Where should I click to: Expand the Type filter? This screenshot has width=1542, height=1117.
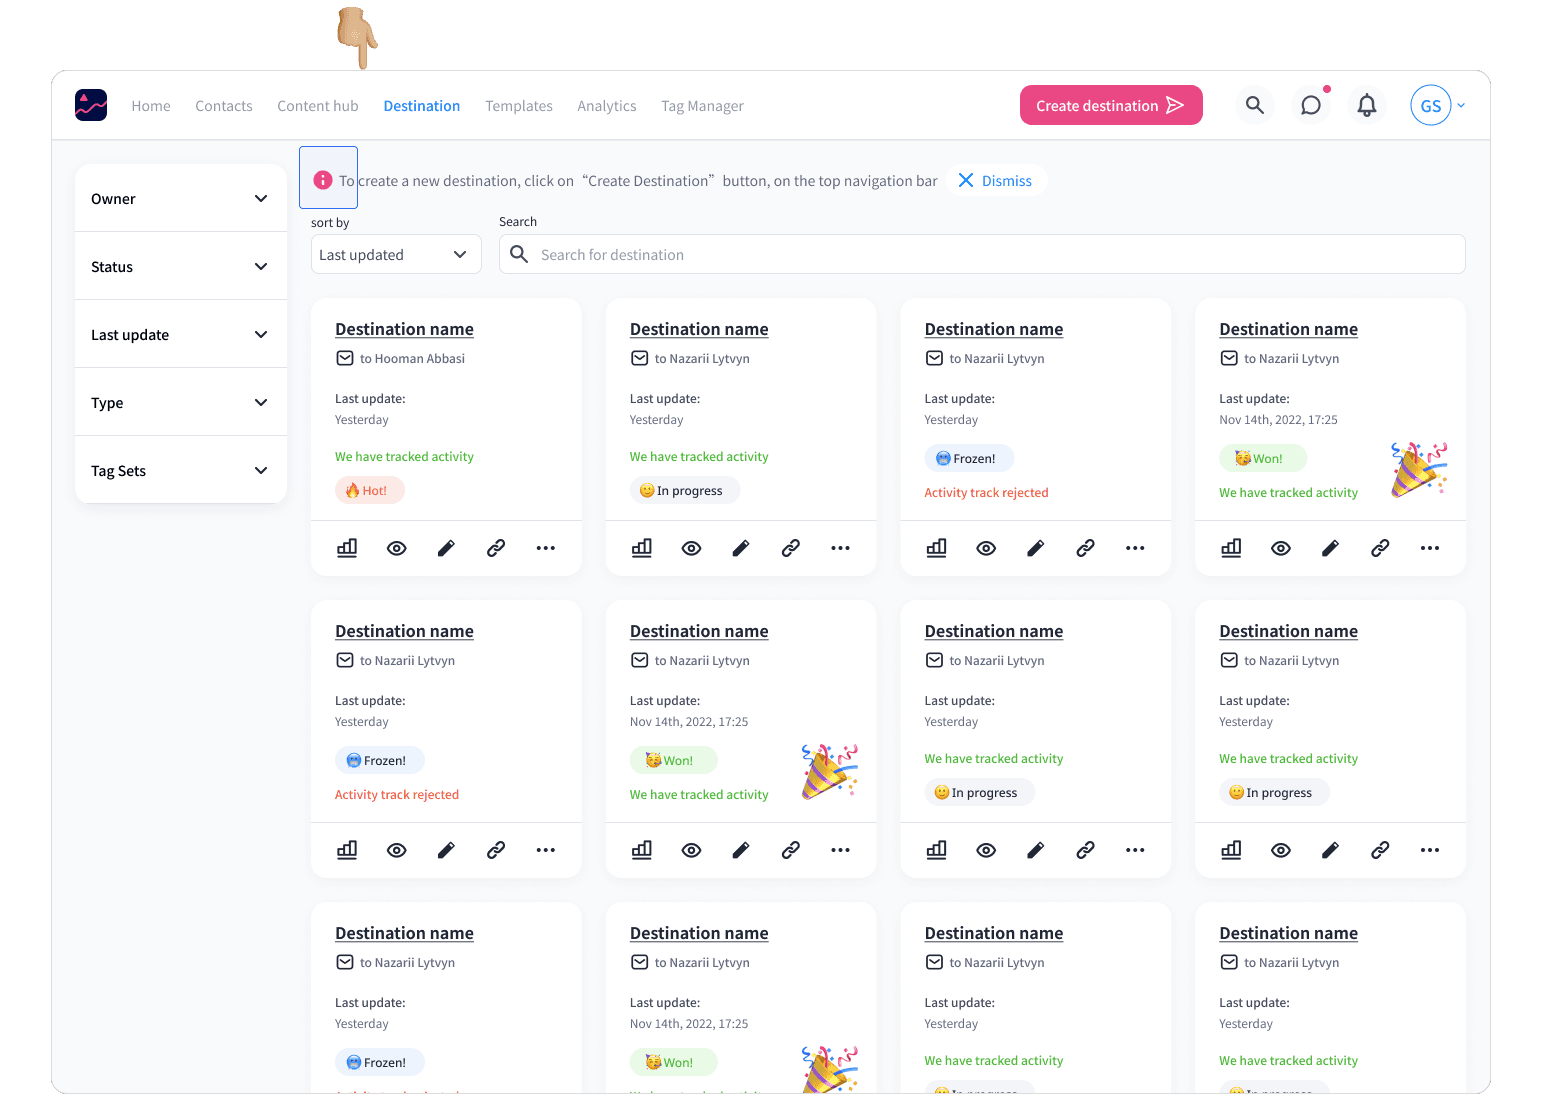tap(181, 402)
